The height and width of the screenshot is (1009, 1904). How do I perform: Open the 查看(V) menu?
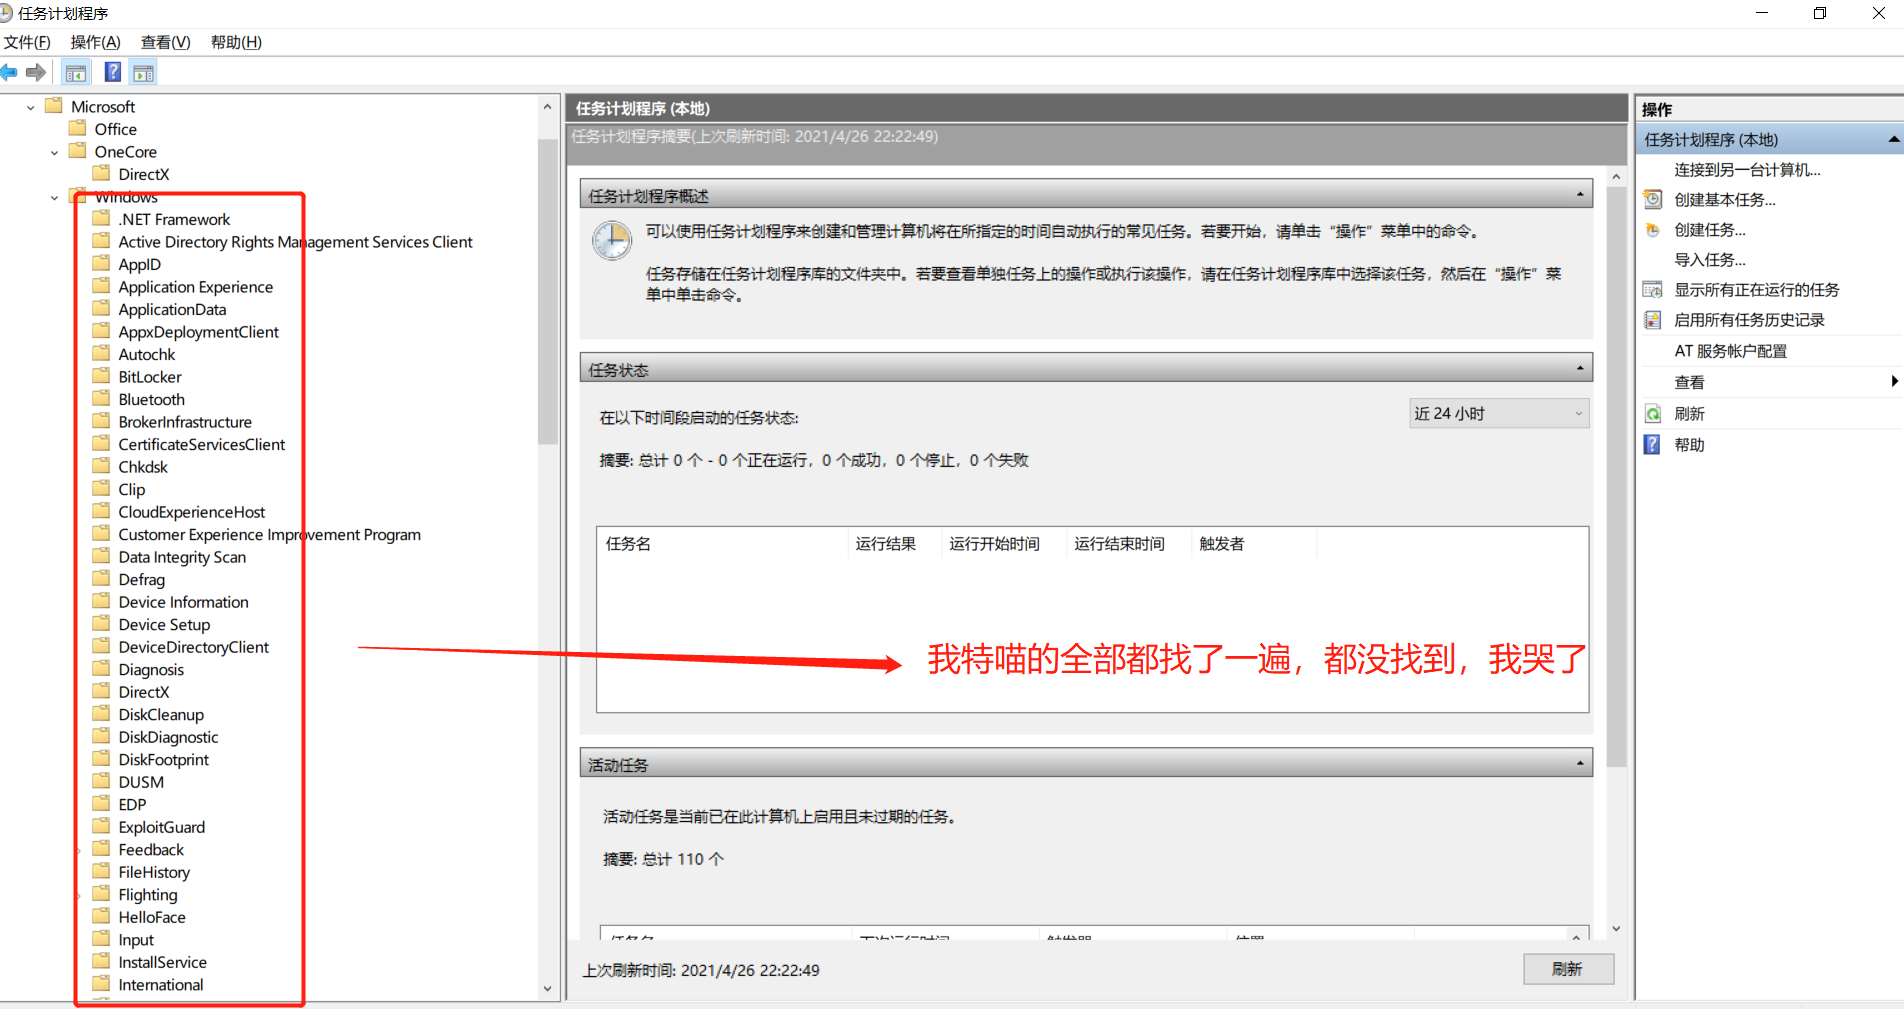[x=165, y=42]
